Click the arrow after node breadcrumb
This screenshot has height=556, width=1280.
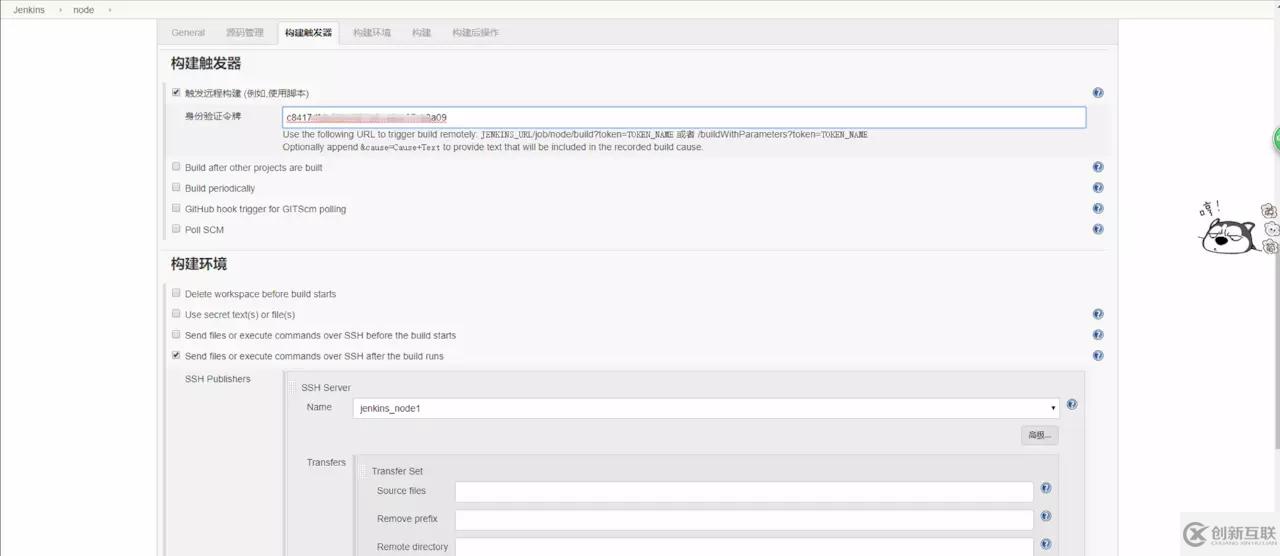tap(109, 10)
